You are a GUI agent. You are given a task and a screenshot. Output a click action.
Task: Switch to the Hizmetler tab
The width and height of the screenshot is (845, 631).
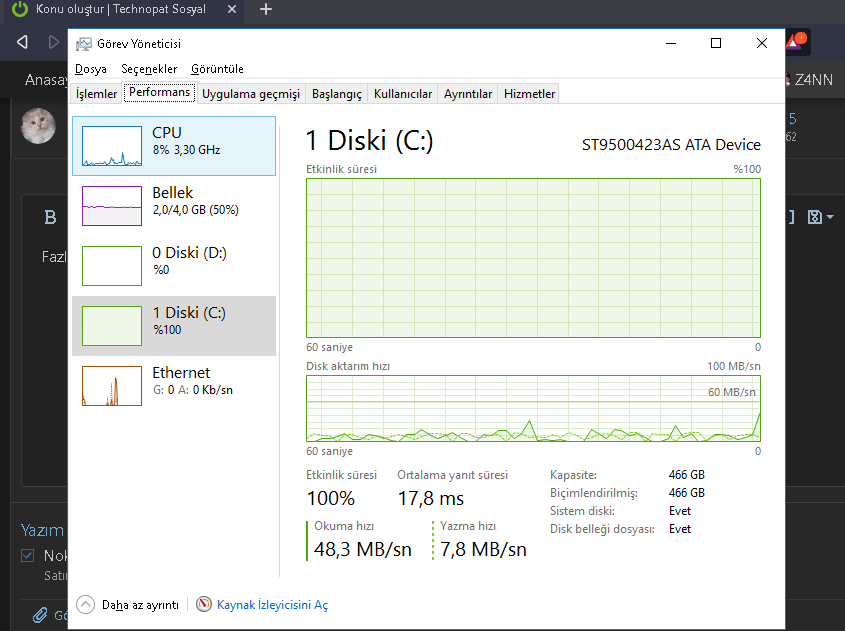pos(528,92)
